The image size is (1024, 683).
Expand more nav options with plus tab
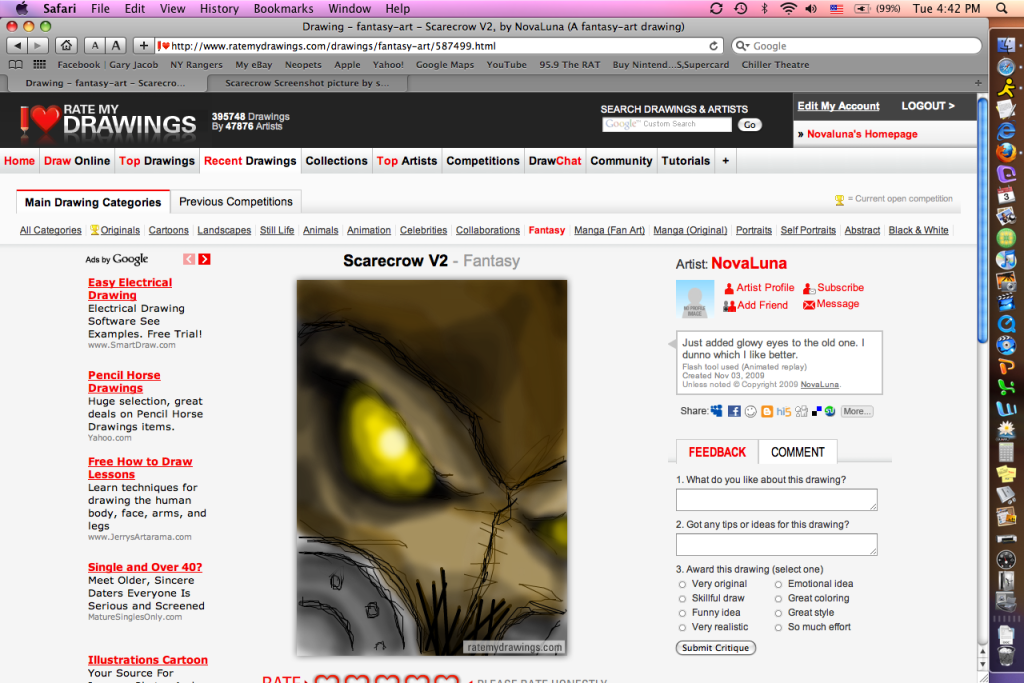tap(726, 161)
